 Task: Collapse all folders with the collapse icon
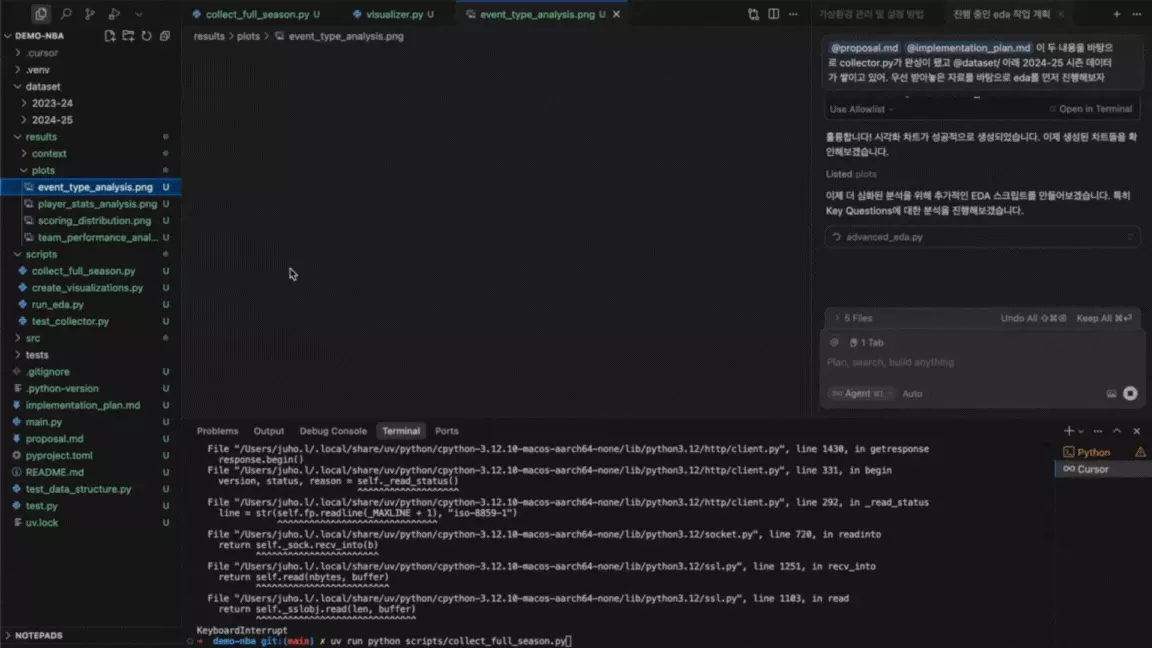pos(165,35)
